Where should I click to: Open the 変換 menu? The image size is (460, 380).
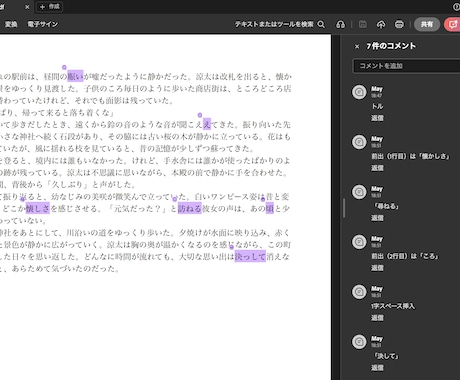click(x=11, y=24)
